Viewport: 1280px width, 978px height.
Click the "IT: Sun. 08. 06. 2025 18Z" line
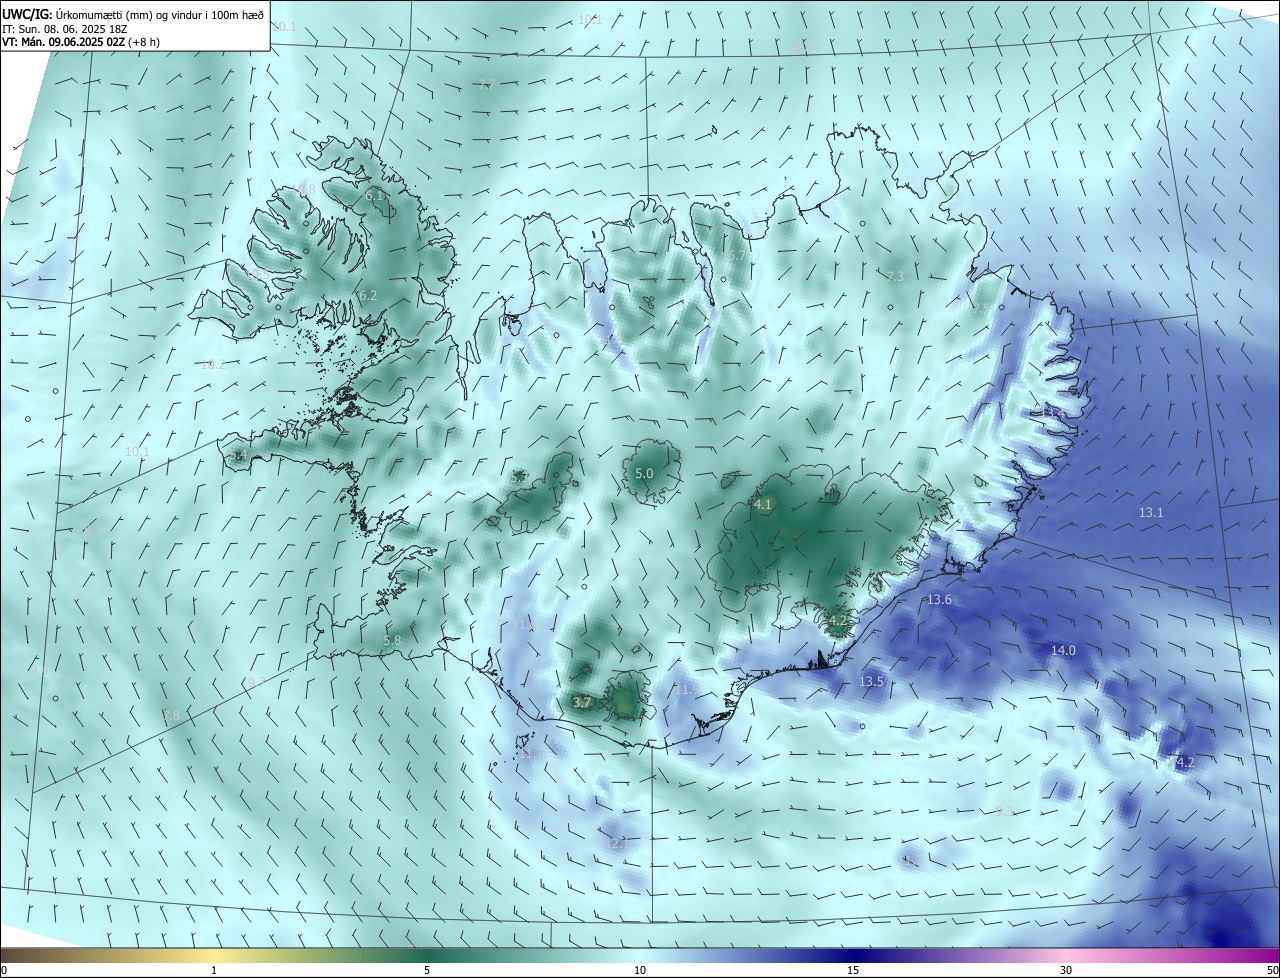[x=65, y=28]
